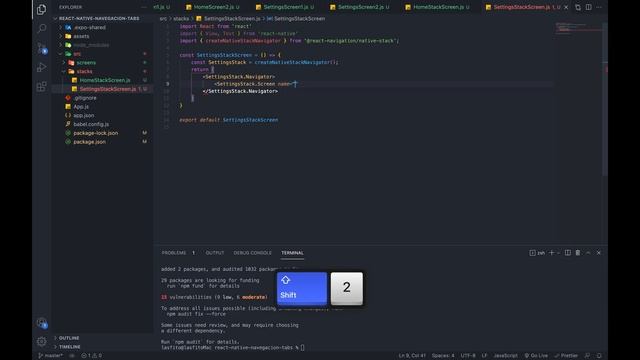640x360 pixels.
Task: Click master branch in status bar
Action: coord(51,356)
